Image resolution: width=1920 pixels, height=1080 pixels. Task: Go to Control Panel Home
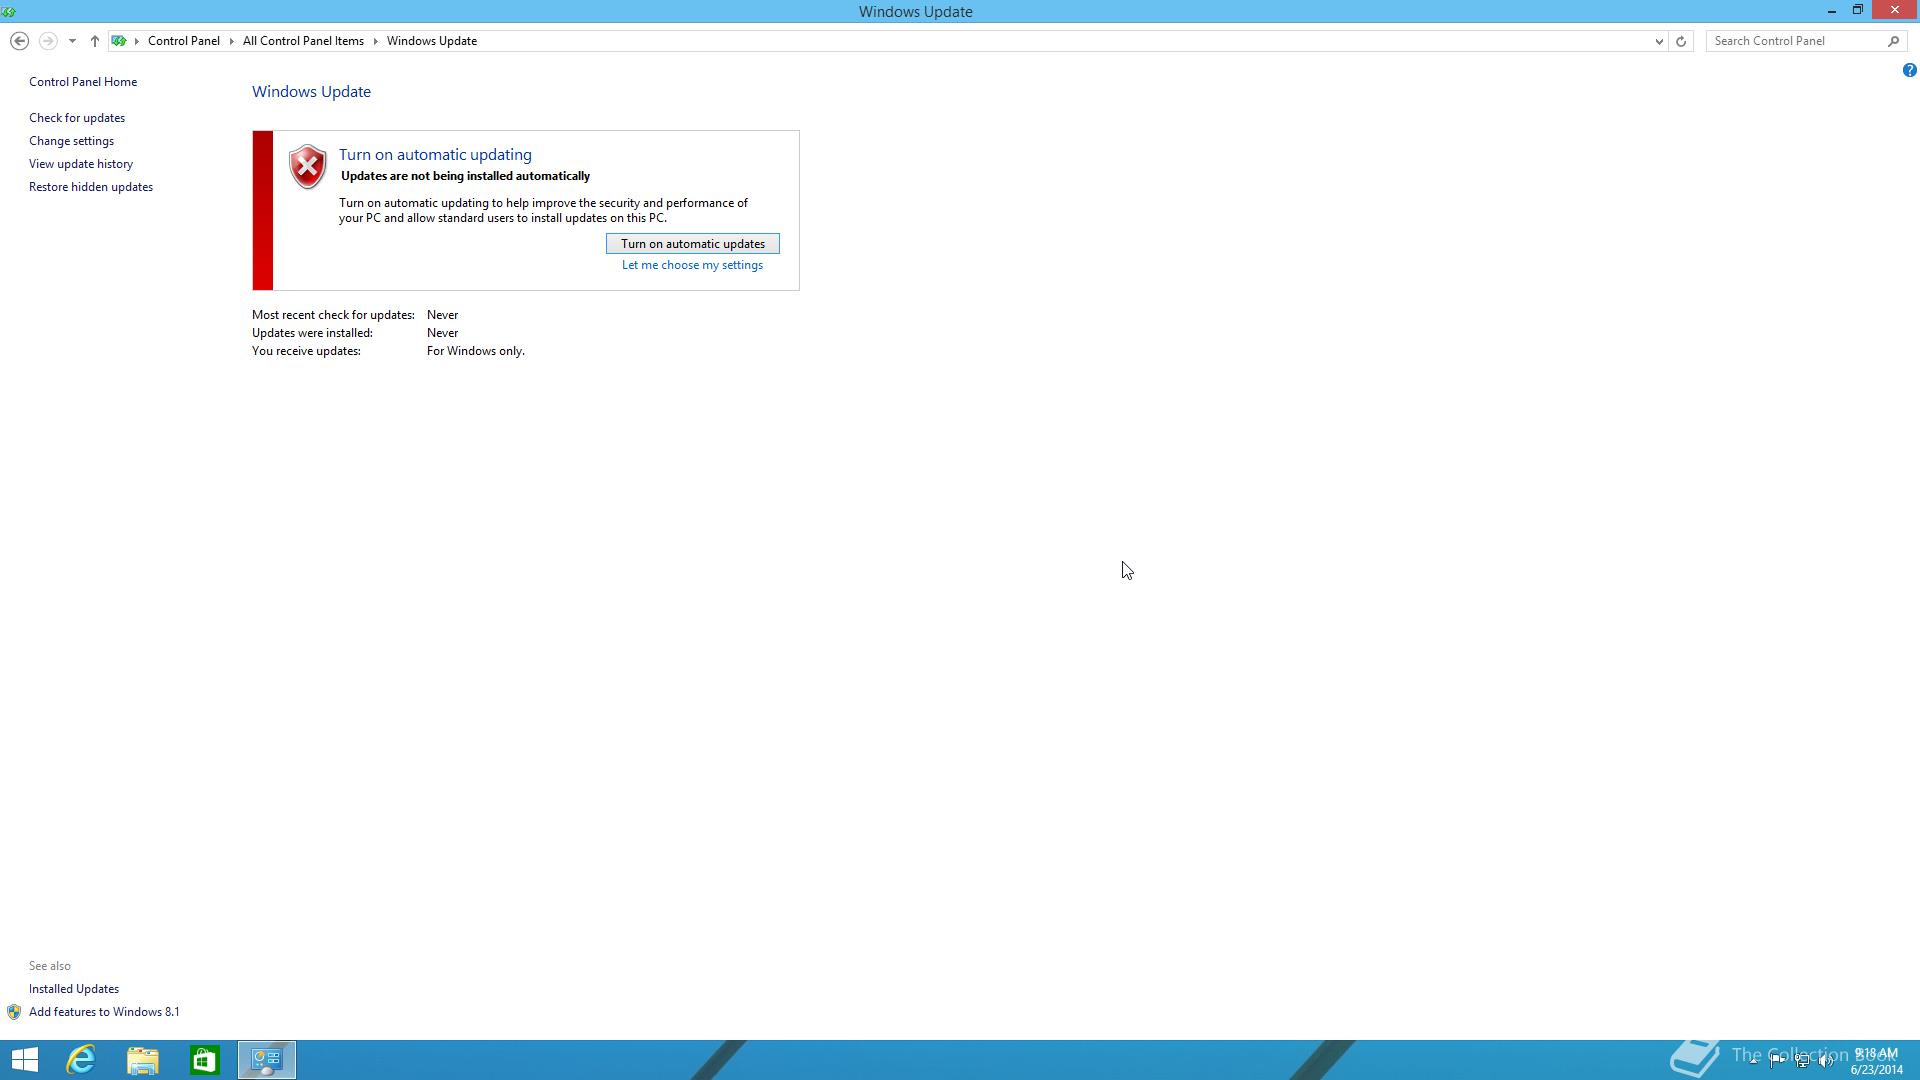83,82
